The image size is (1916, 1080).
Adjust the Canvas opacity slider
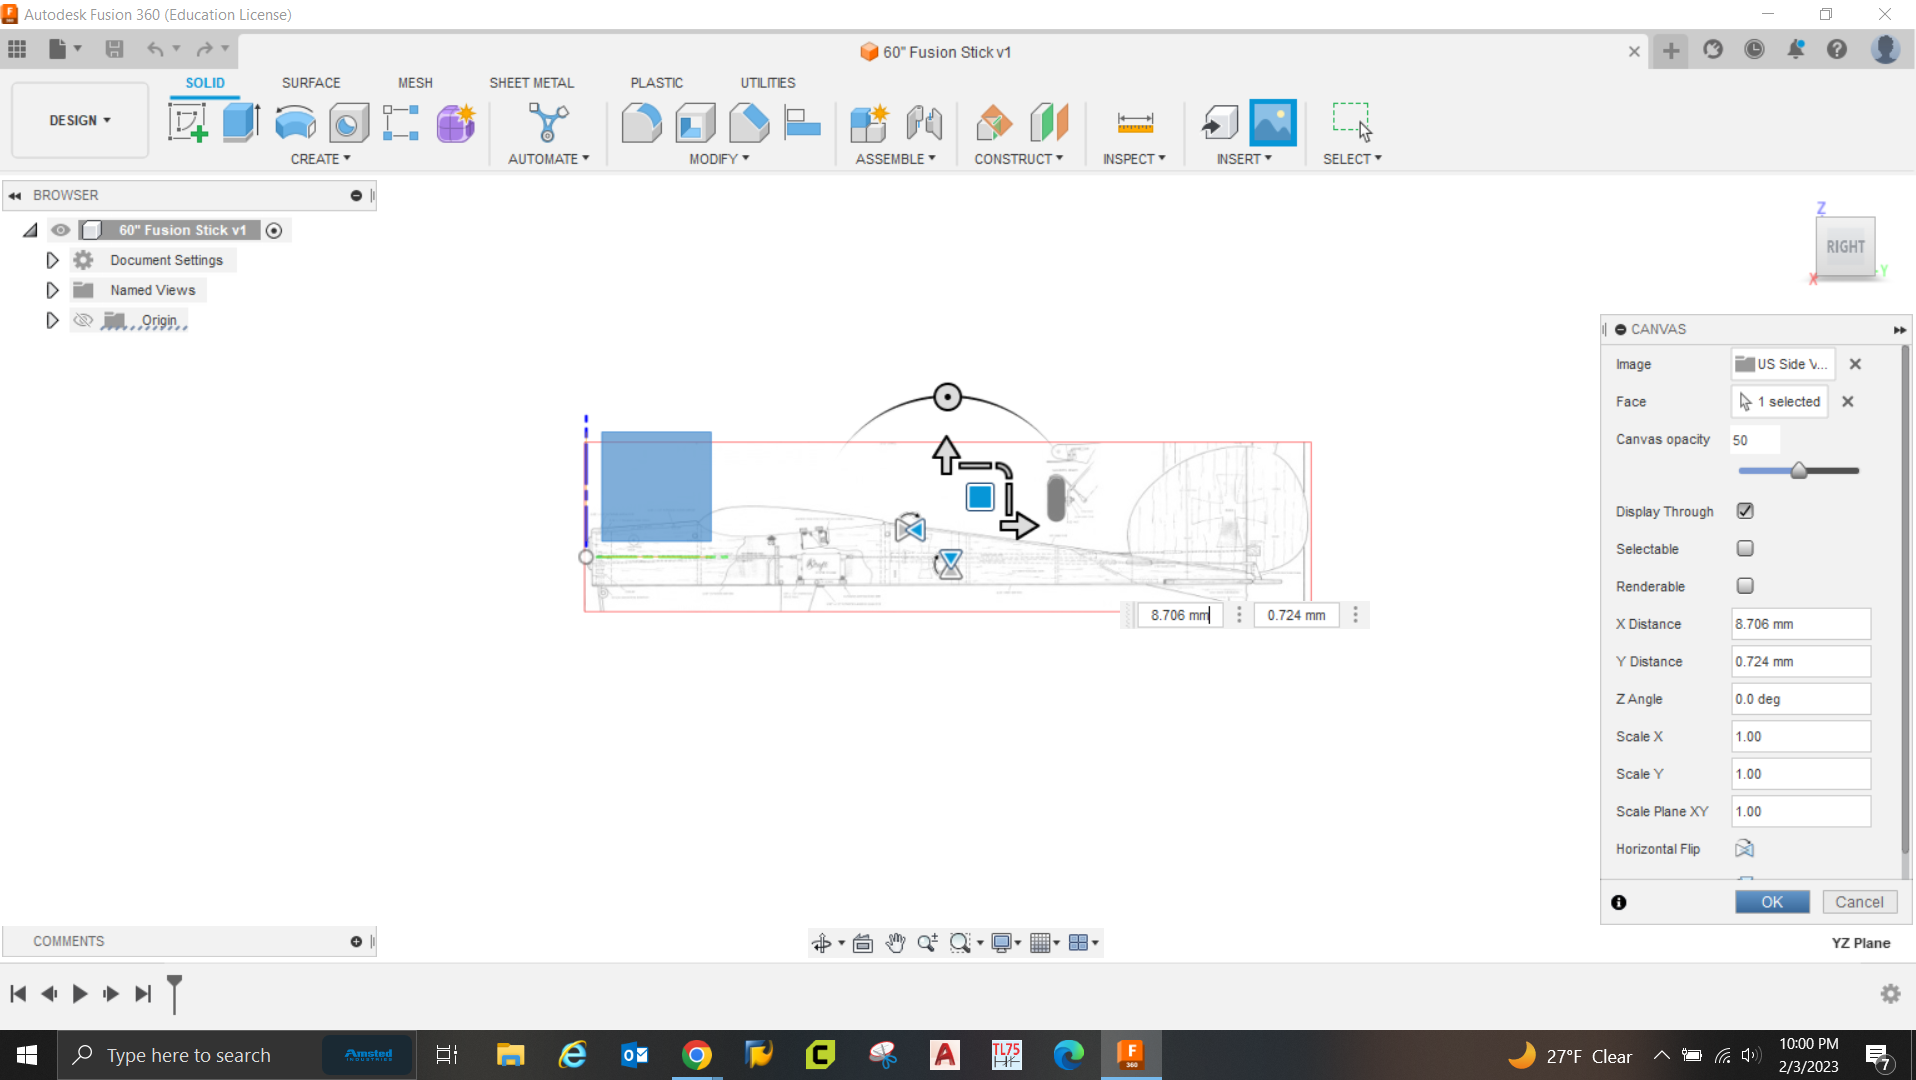(x=1798, y=470)
